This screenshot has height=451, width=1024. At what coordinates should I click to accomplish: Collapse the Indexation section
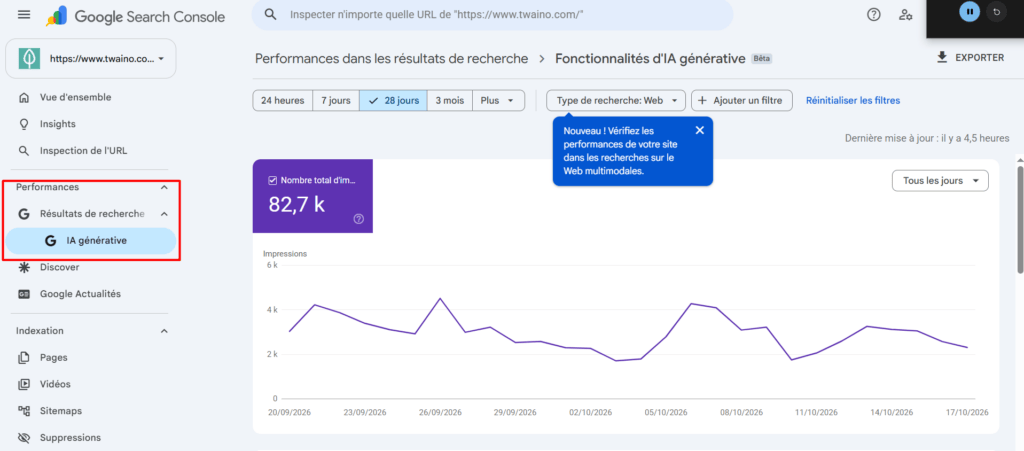pyautogui.click(x=164, y=331)
